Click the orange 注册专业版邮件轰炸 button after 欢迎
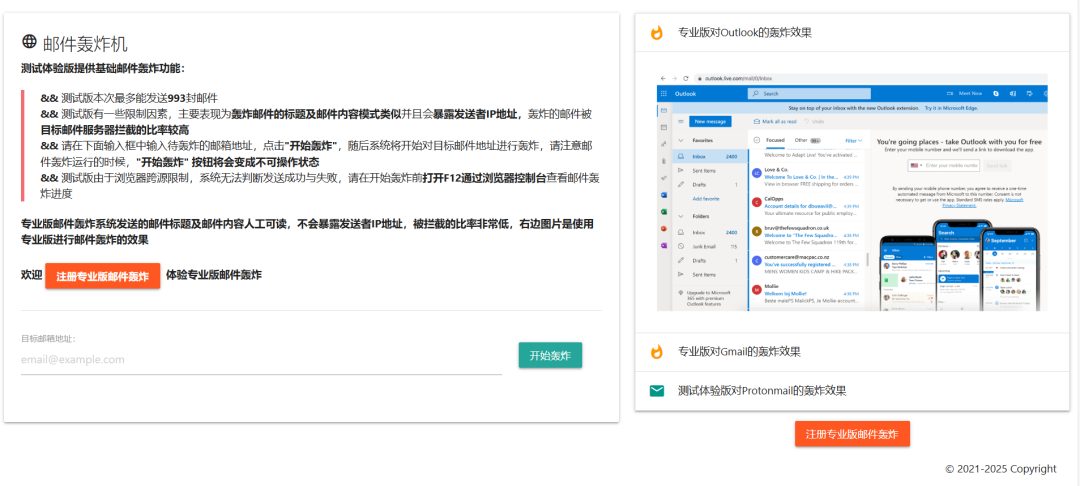 click(103, 276)
